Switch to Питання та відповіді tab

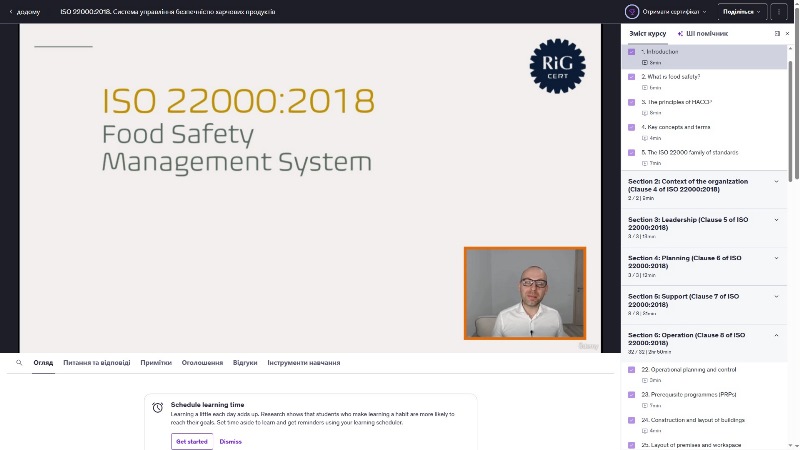96,363
